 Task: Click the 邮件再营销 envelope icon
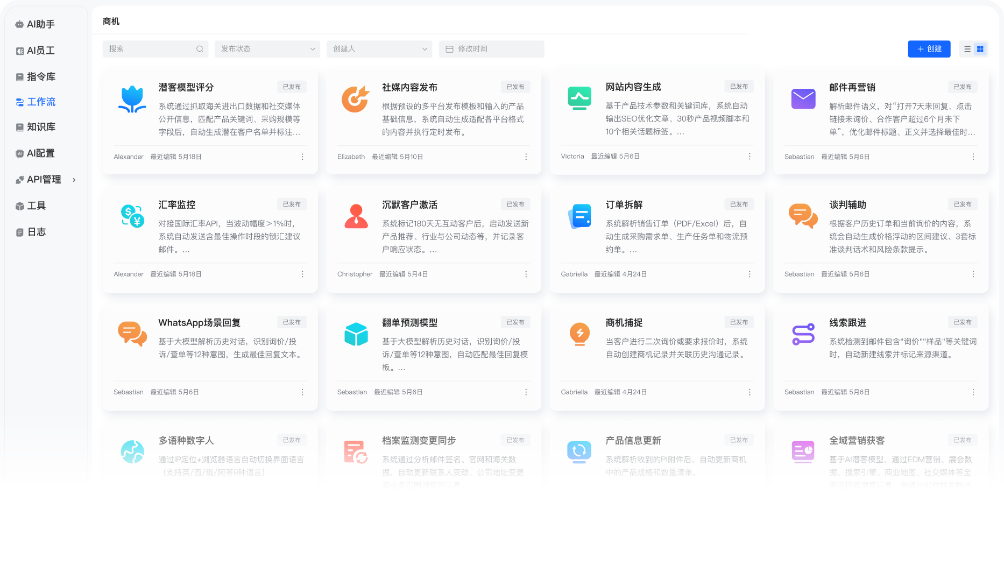(803, 99)
